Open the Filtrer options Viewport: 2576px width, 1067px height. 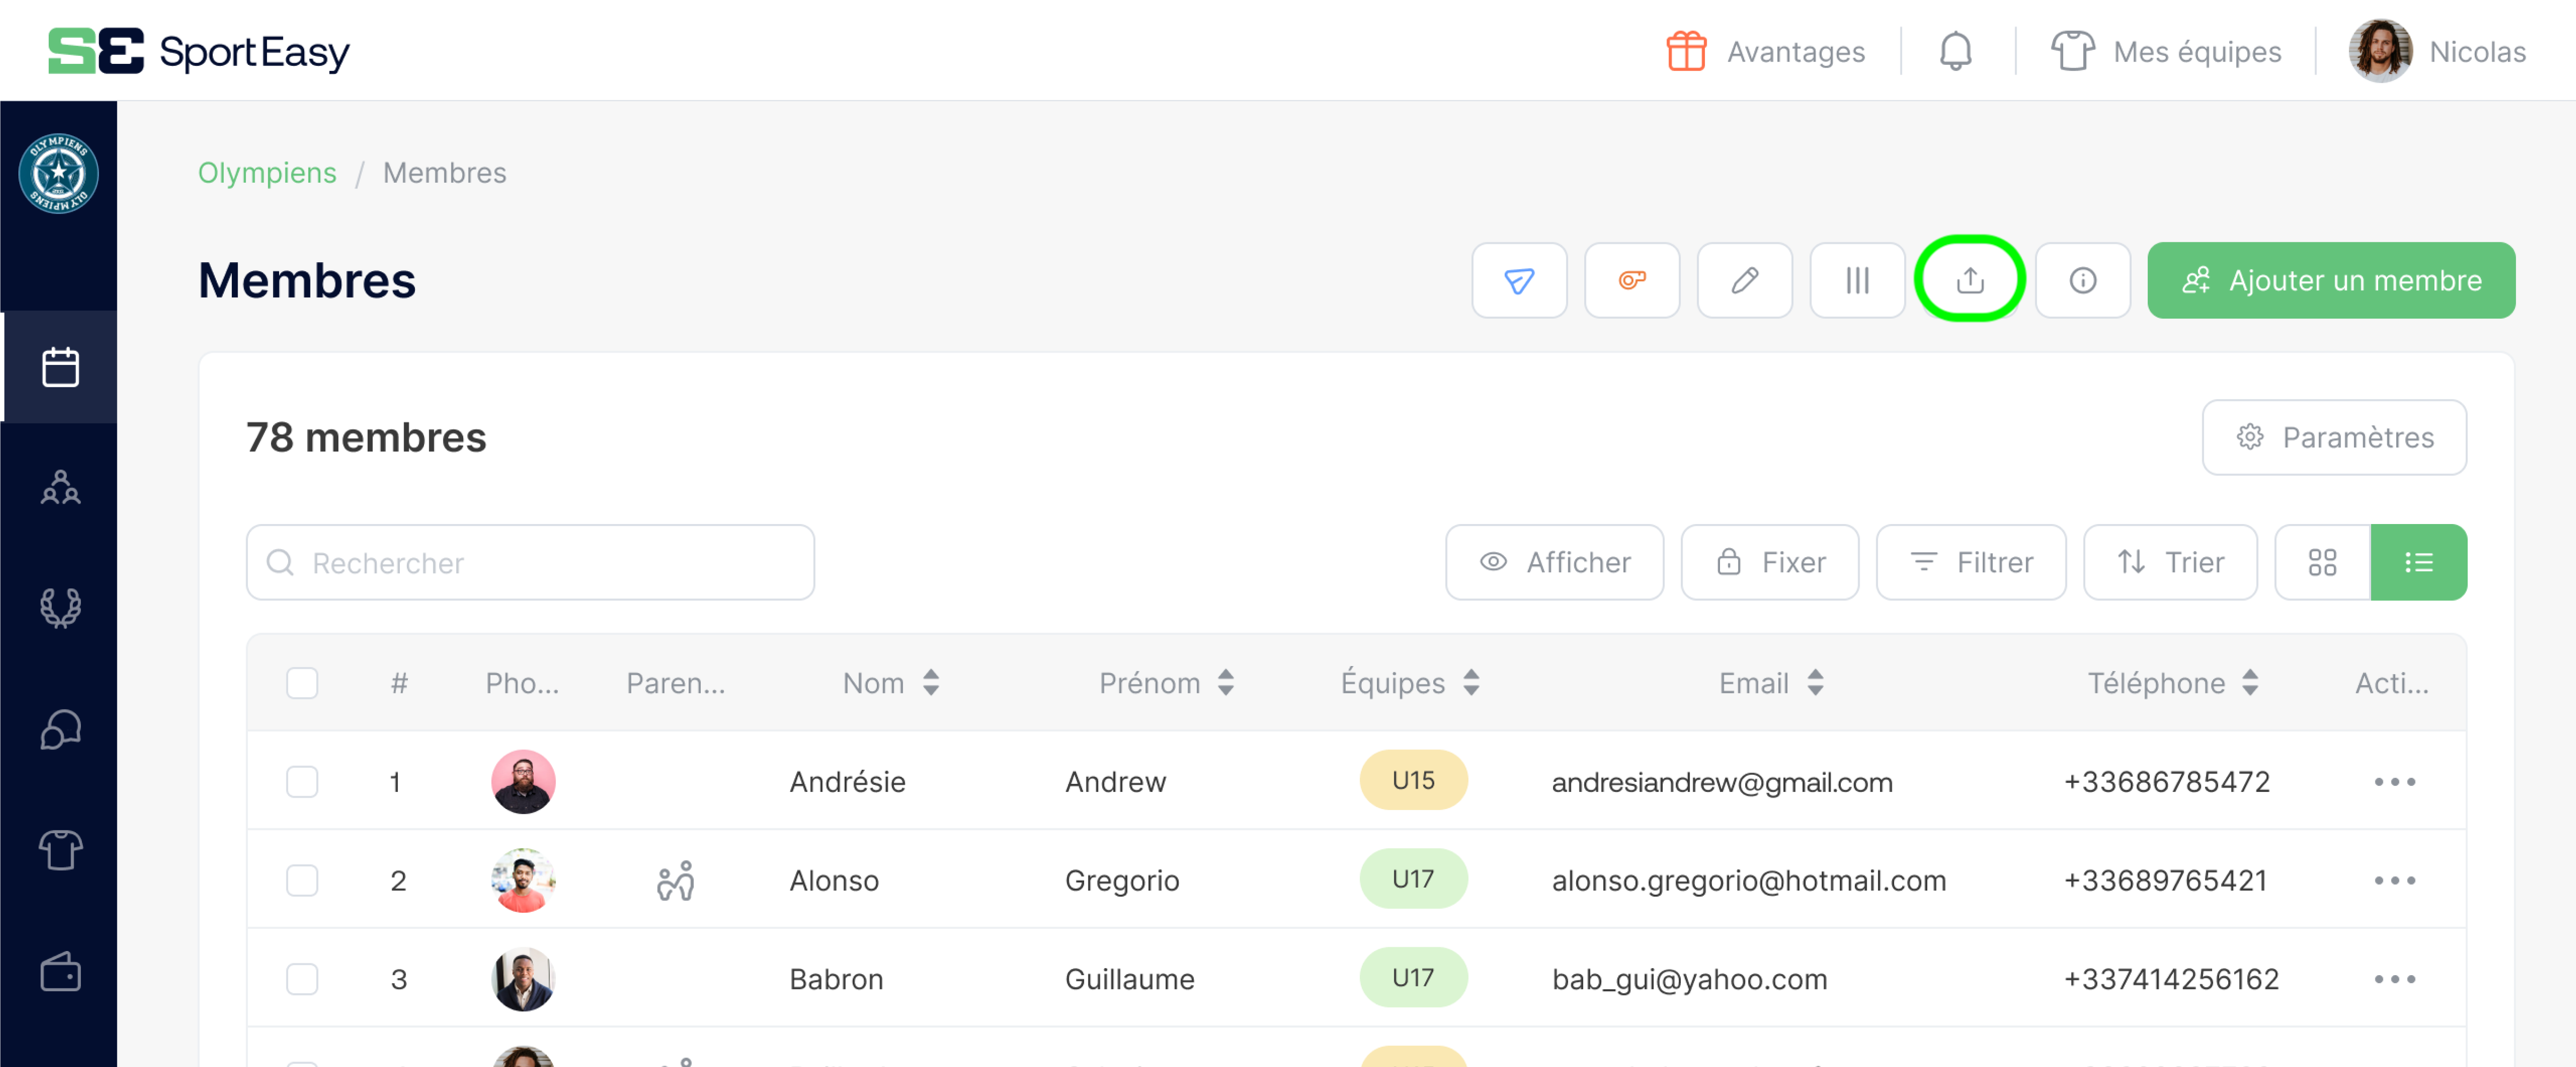(1970, 562)
